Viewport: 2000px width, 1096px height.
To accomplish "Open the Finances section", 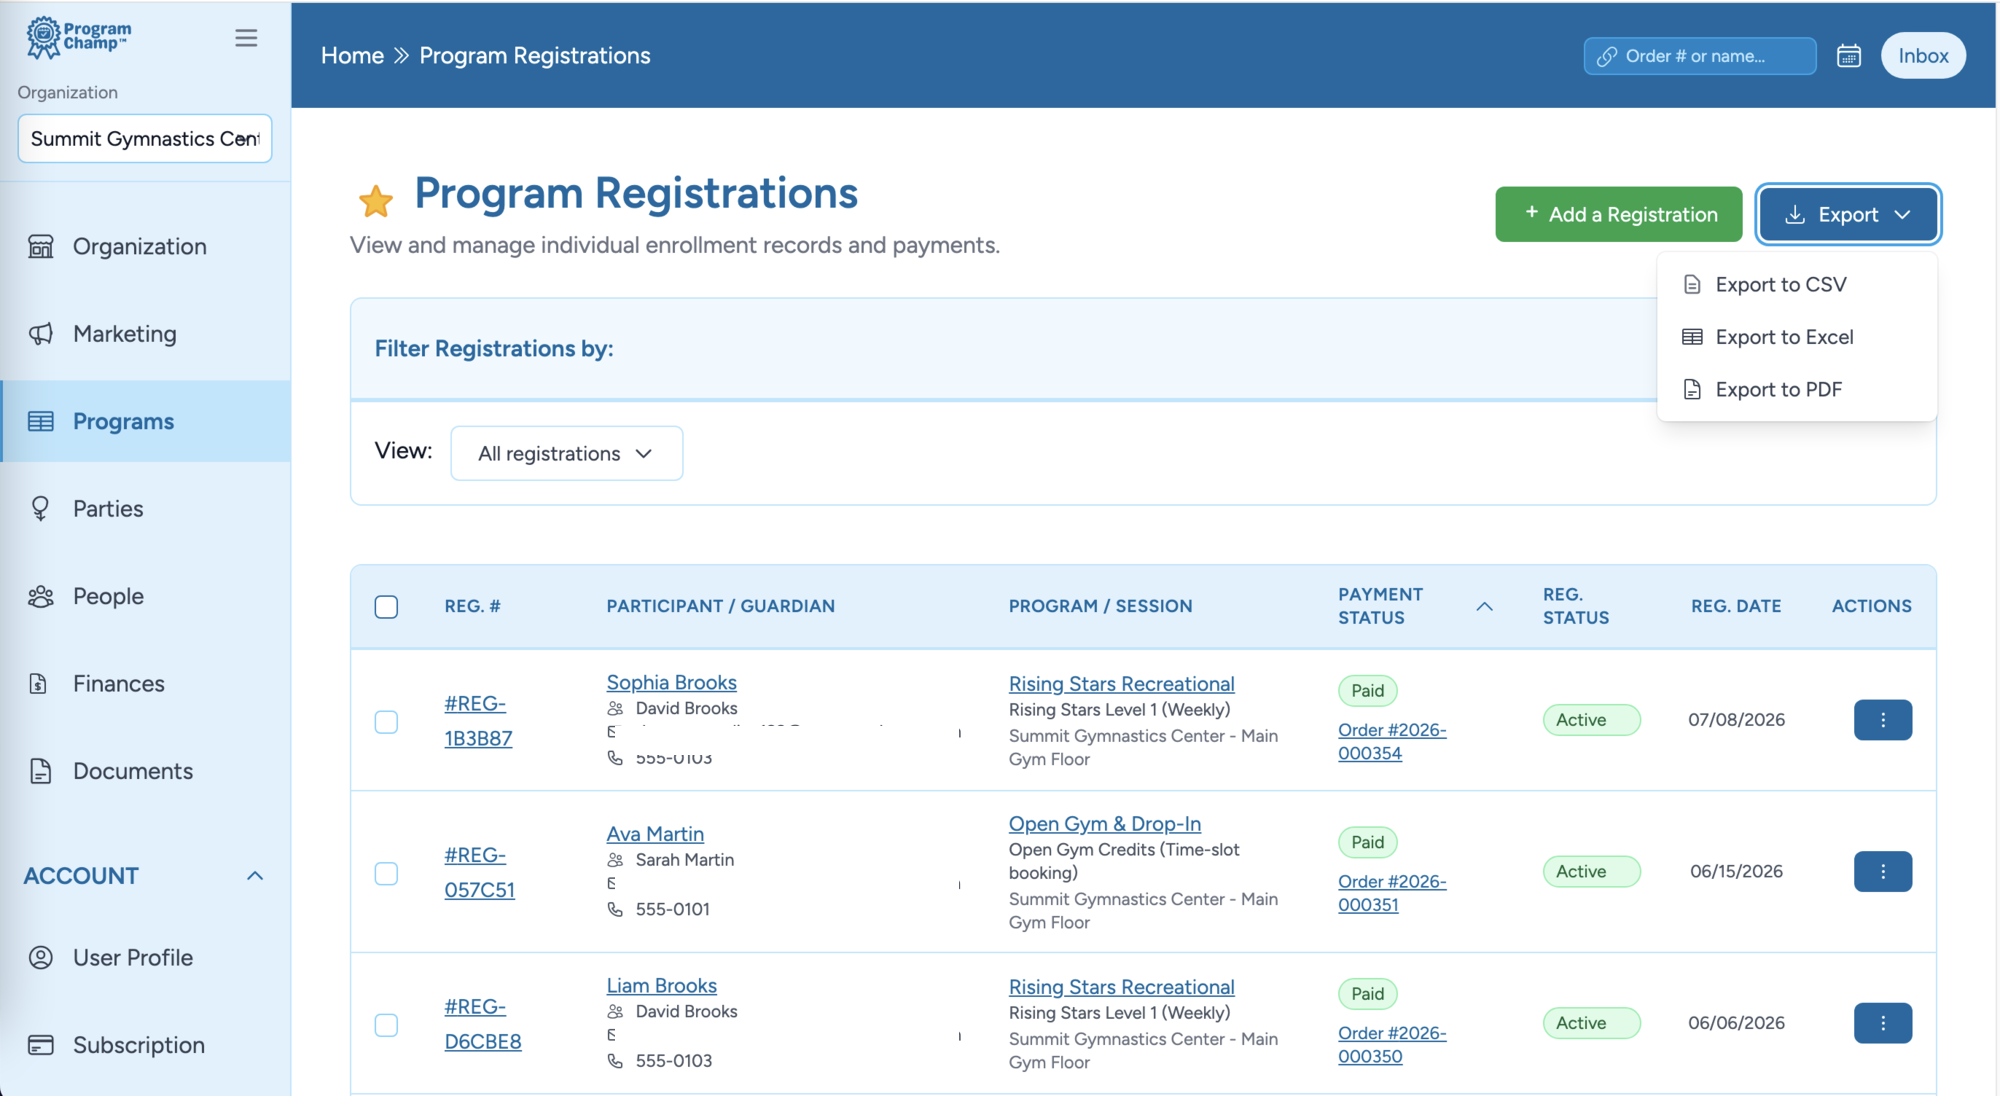I will [146, 684].
